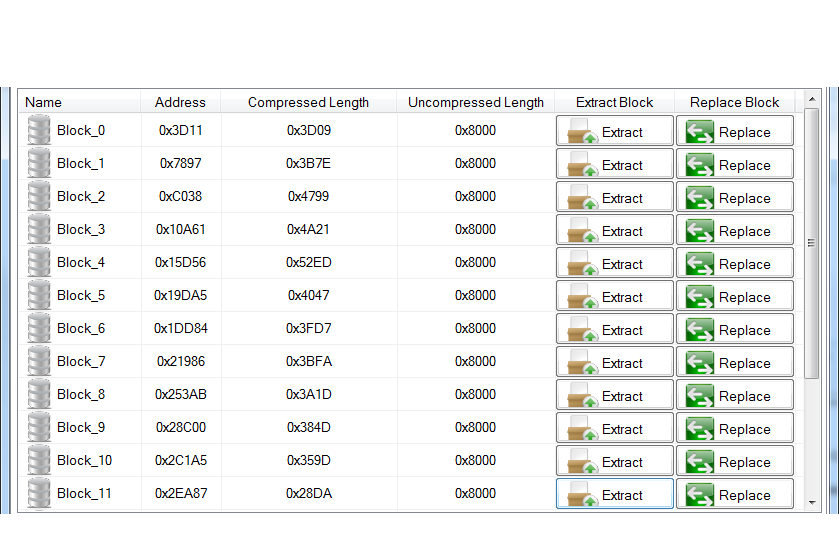Replace Block_4 contents
Screen dimensions: 839x555
click(x=735, y=263)
